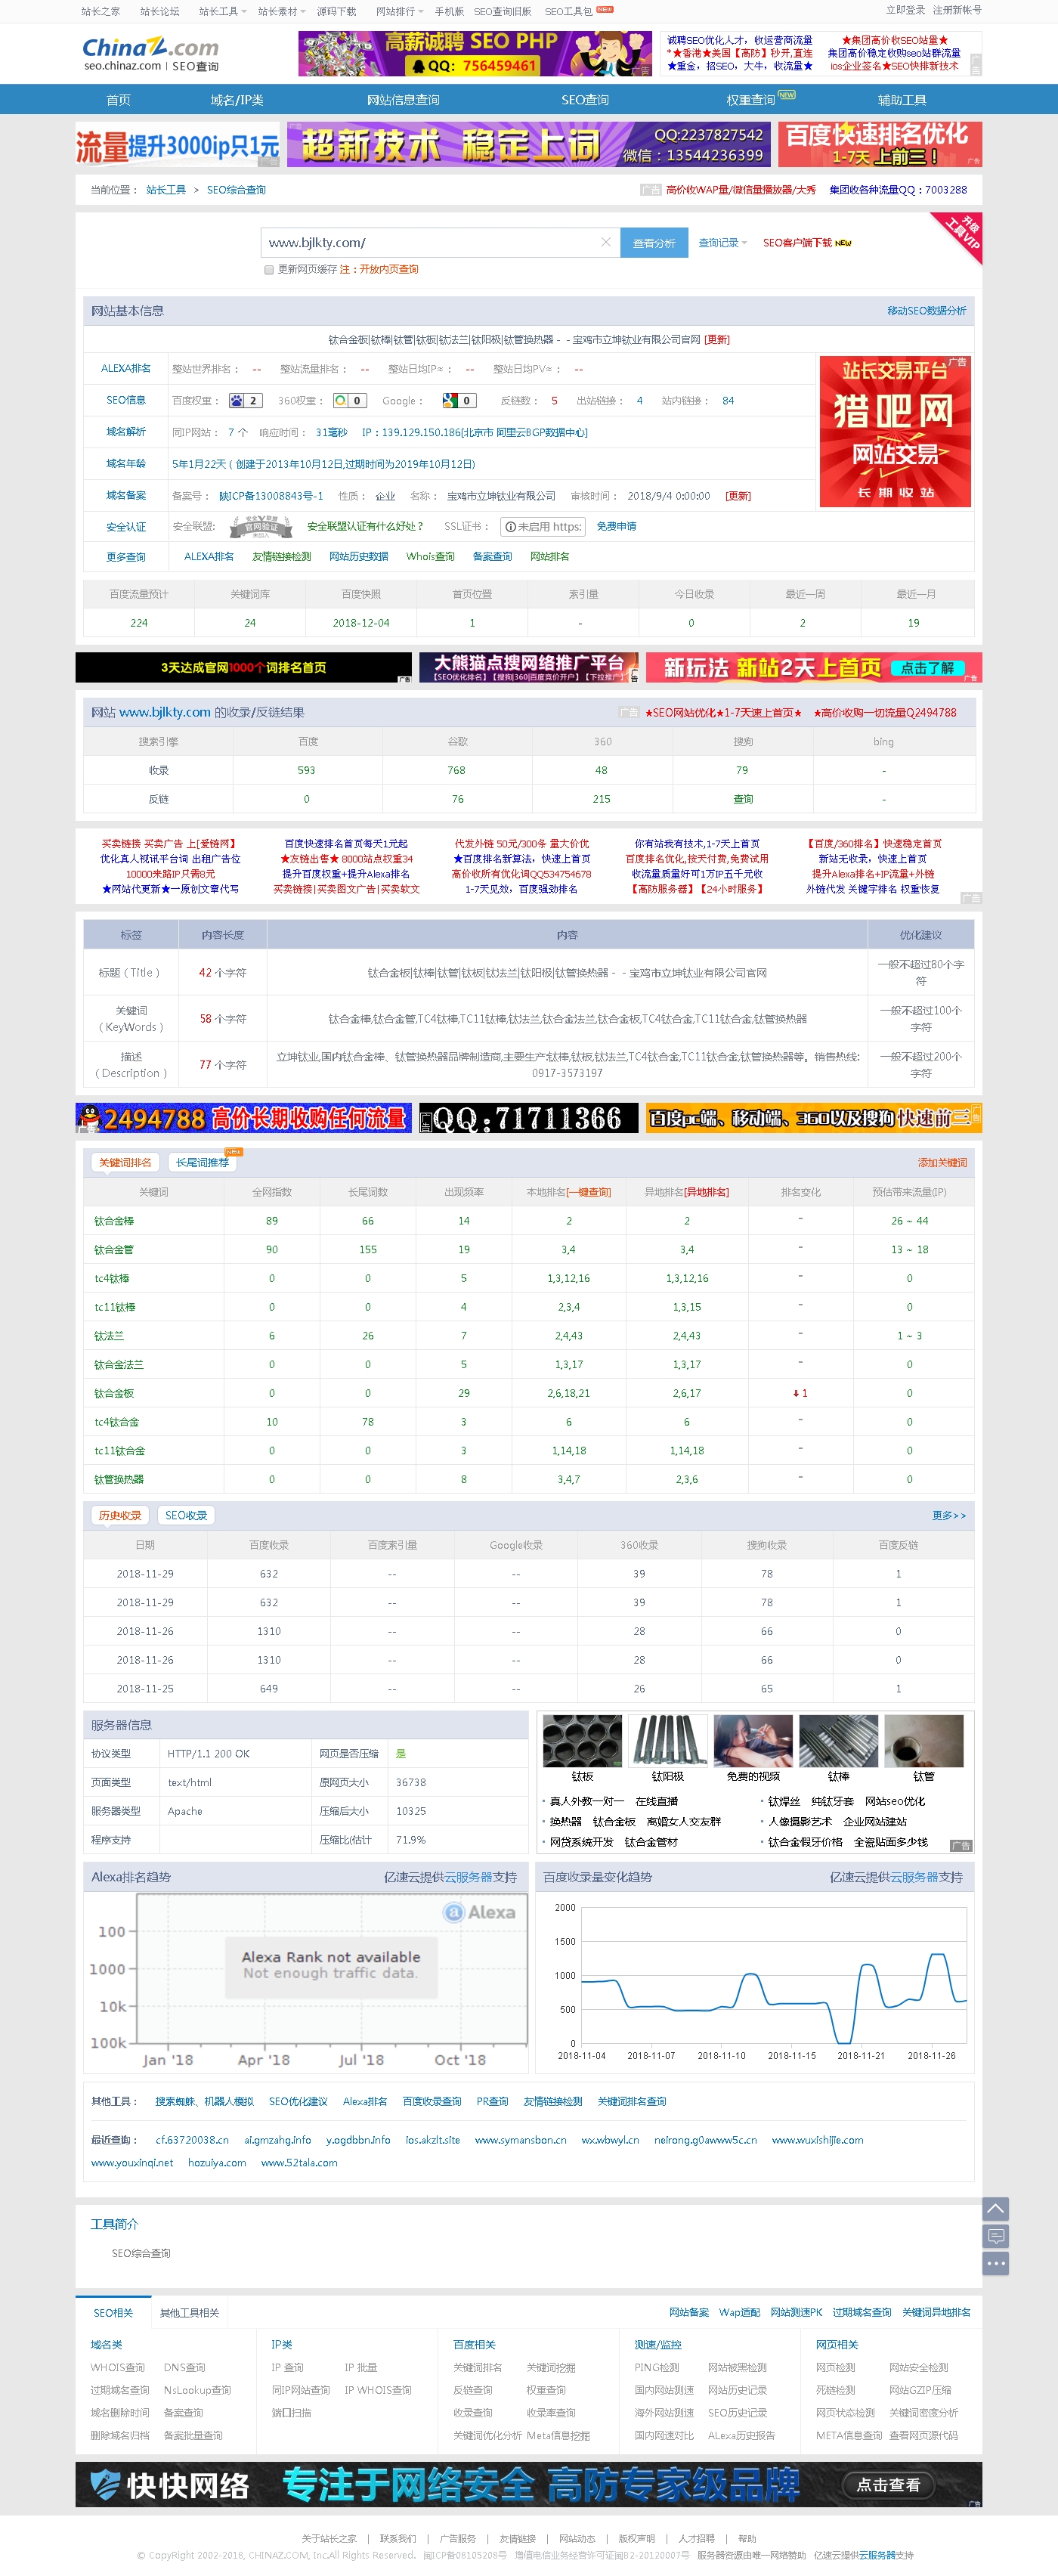
Task: Click 更多>> in history section
Action: (949, 1515)
